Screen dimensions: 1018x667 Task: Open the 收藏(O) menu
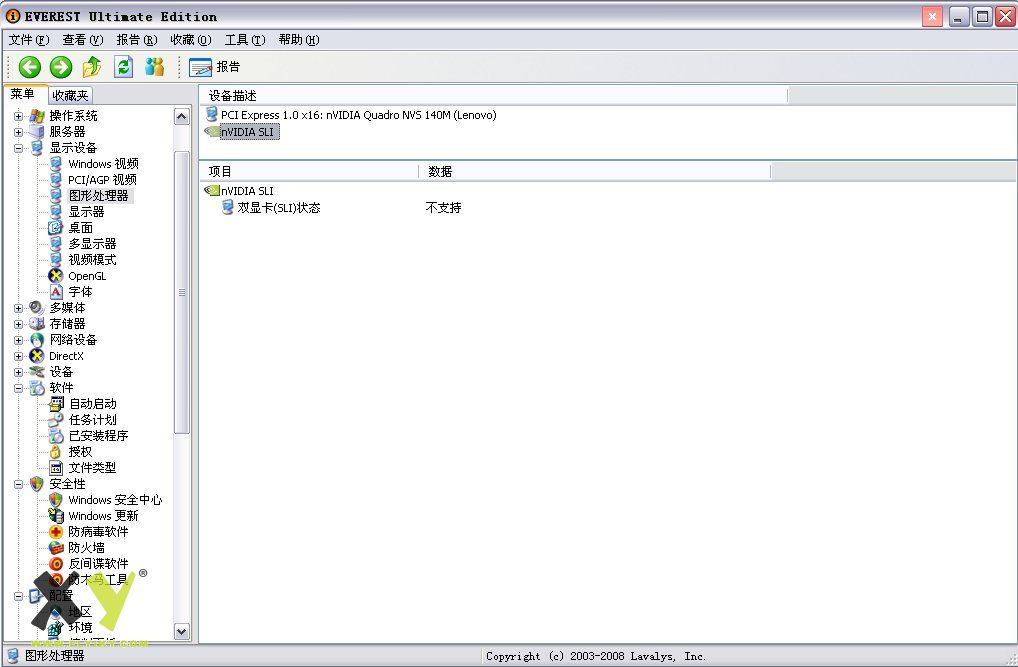(191, 40)
